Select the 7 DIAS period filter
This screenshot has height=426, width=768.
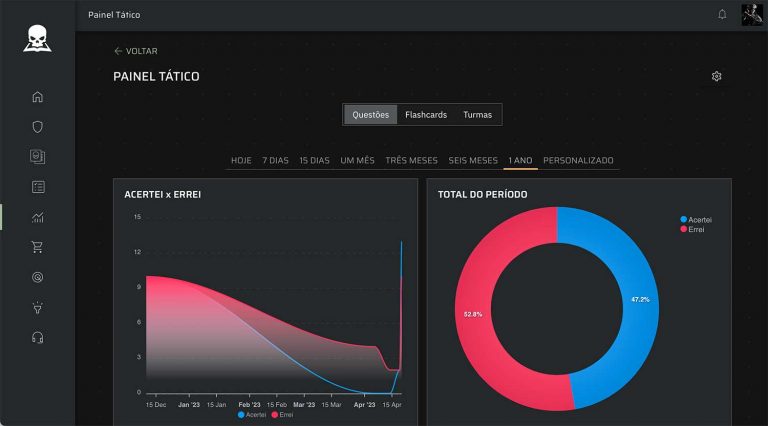[275, 161]
